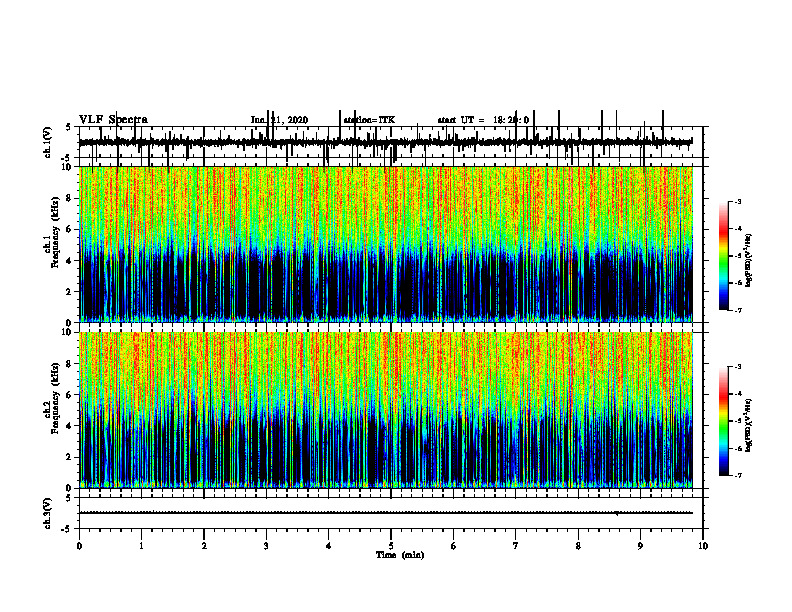Image resolution: width=792 pixels, height=612 pixels.
Task: Click the "Time (min)" axis label
Action: 400,555
